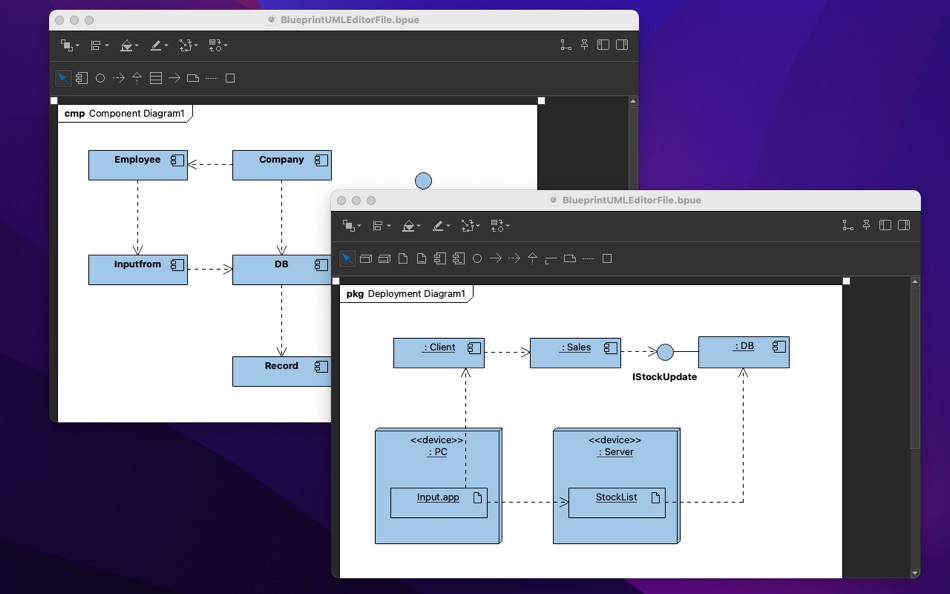Screen dimensions: 950x594
Task: Click the '<<device>> : Server' node title
Action: click(x=615, y=446)
